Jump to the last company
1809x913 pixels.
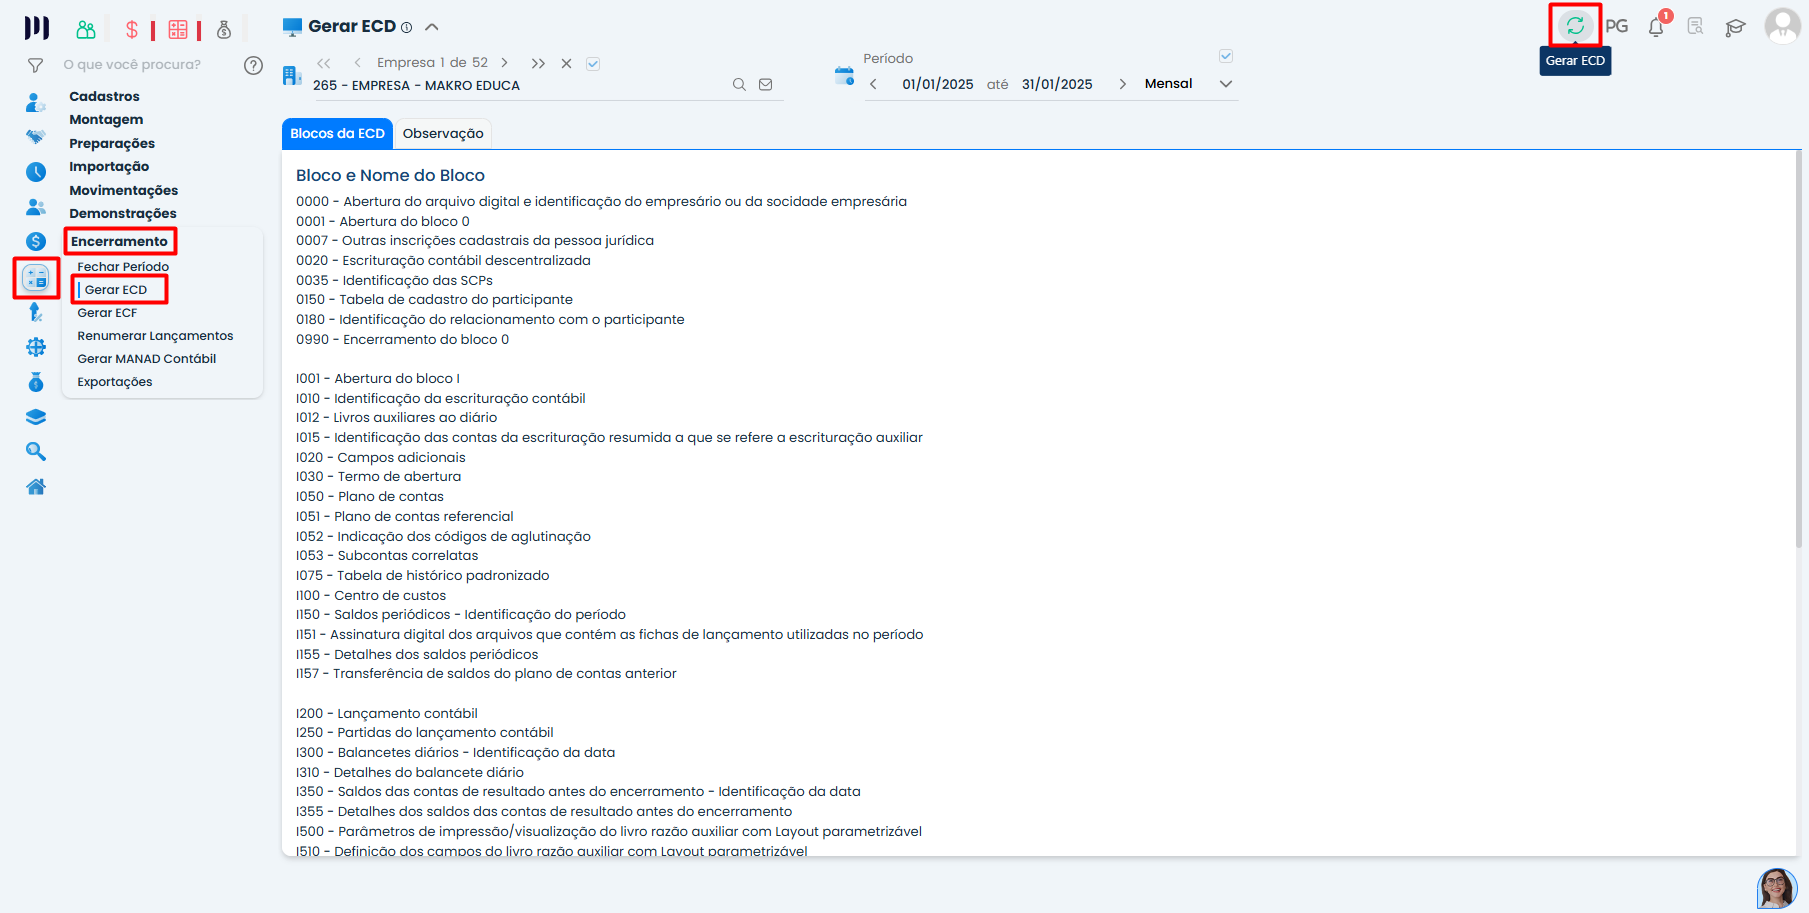538,63
